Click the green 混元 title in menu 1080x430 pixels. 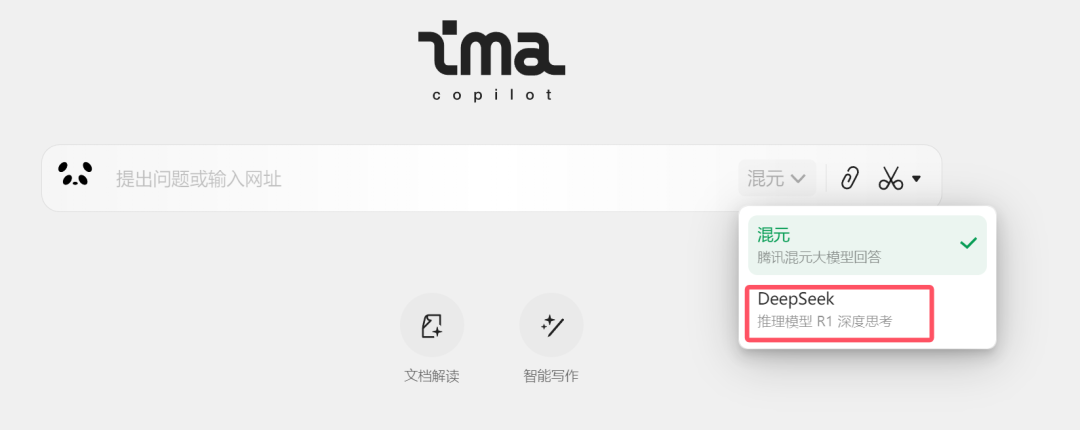click(x=773, y=235)
